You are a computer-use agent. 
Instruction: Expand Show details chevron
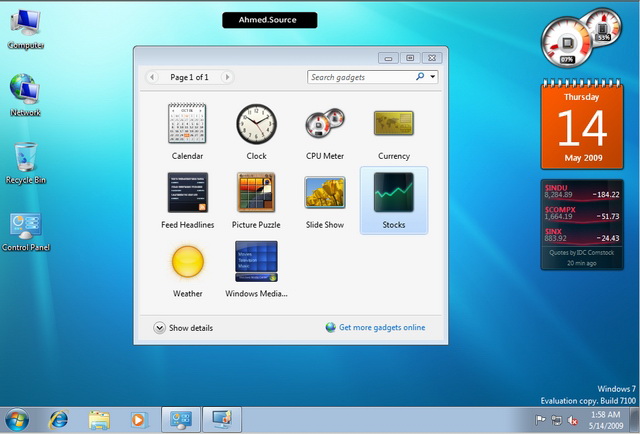(159, 328)
